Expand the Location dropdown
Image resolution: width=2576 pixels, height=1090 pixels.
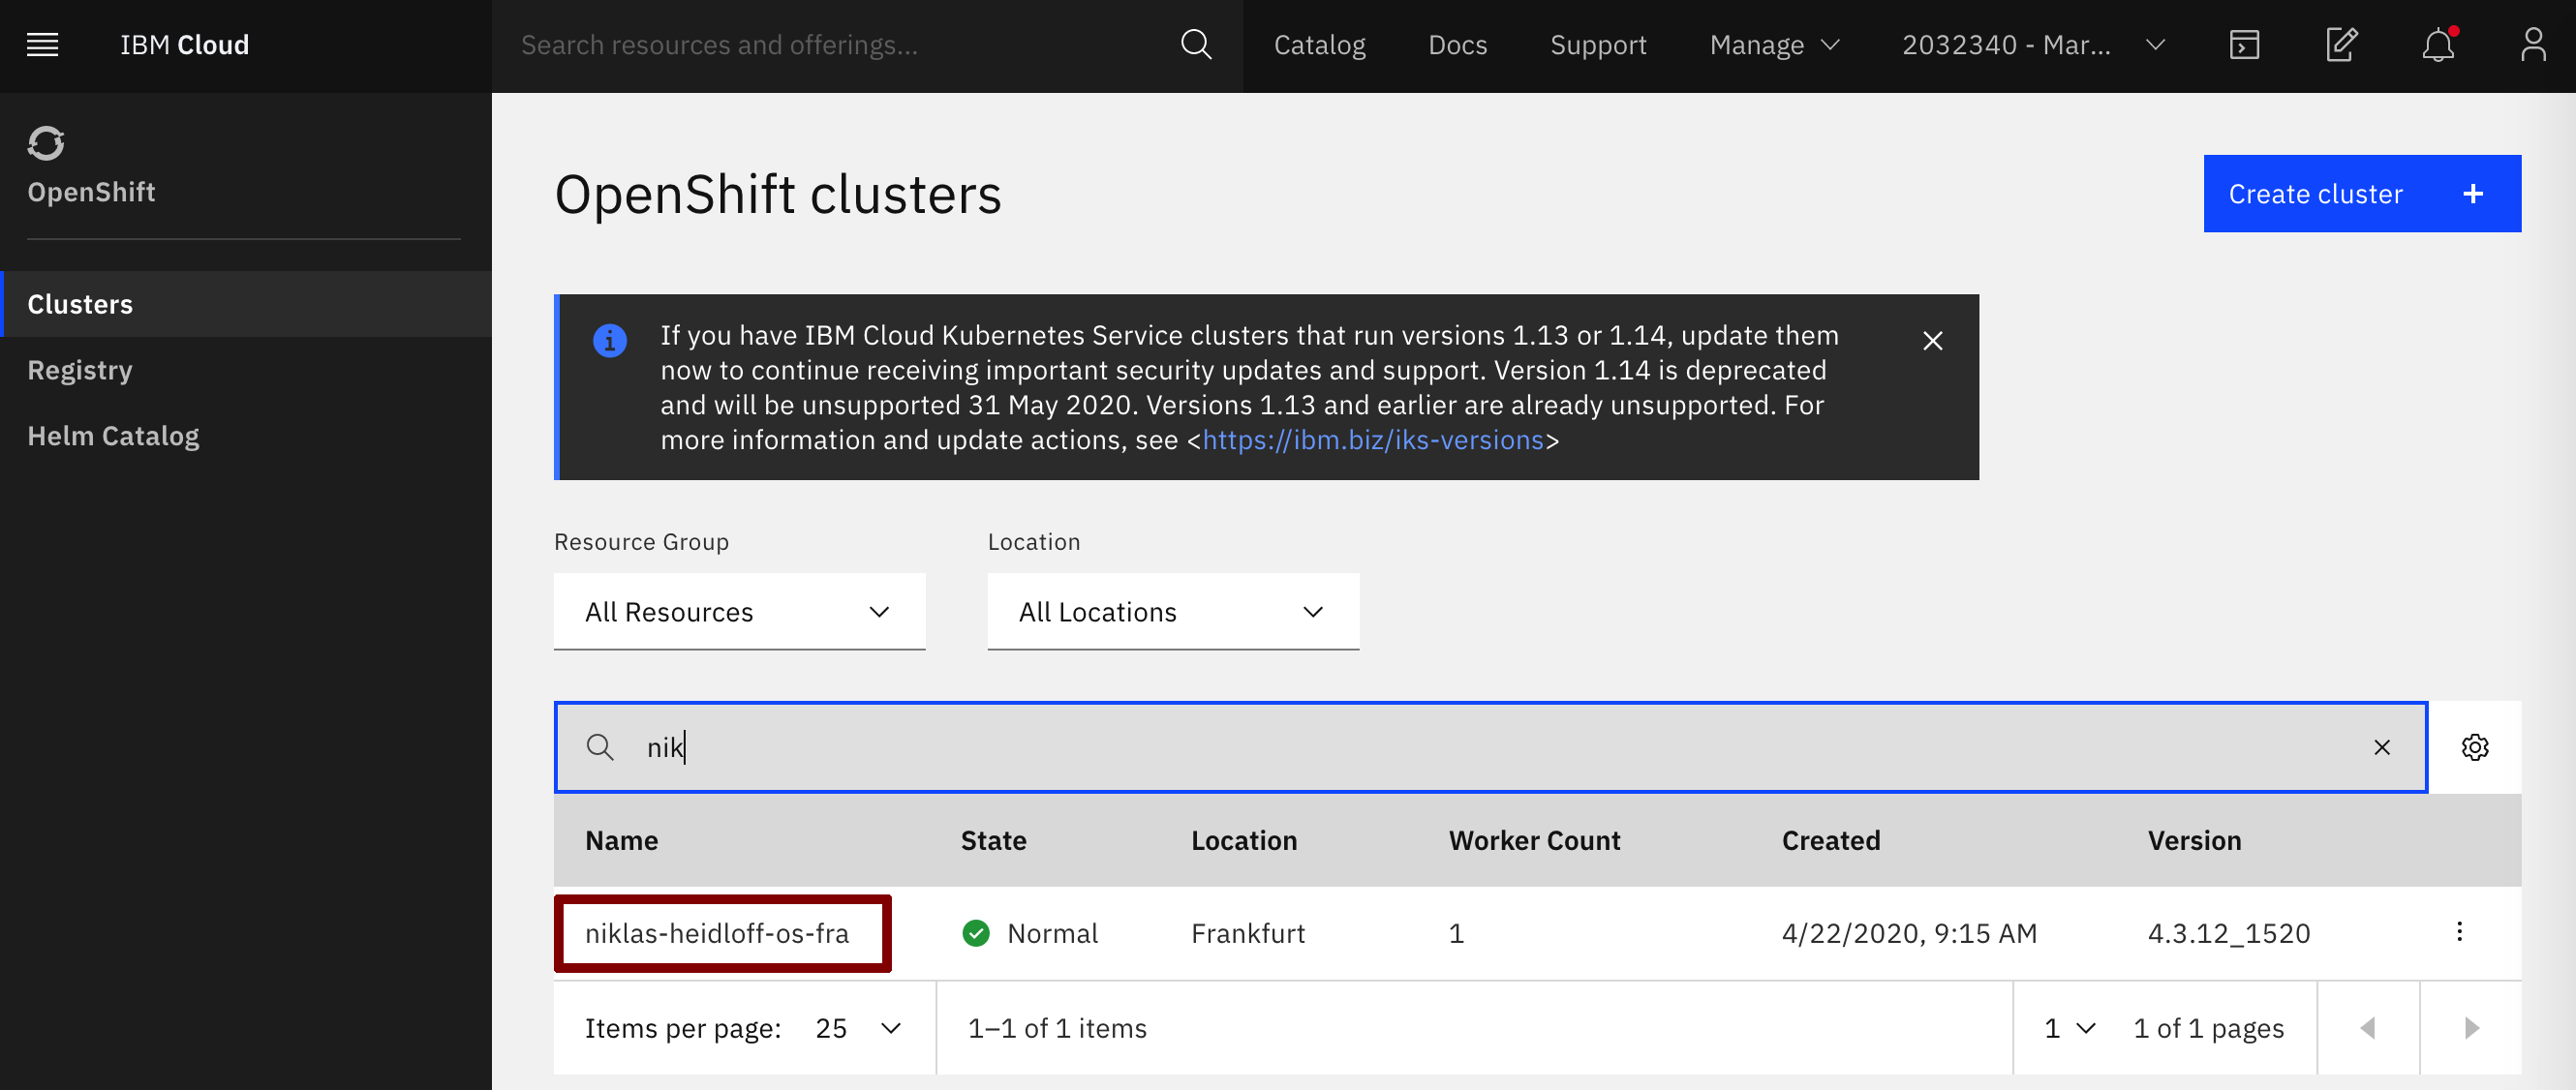1173,611
